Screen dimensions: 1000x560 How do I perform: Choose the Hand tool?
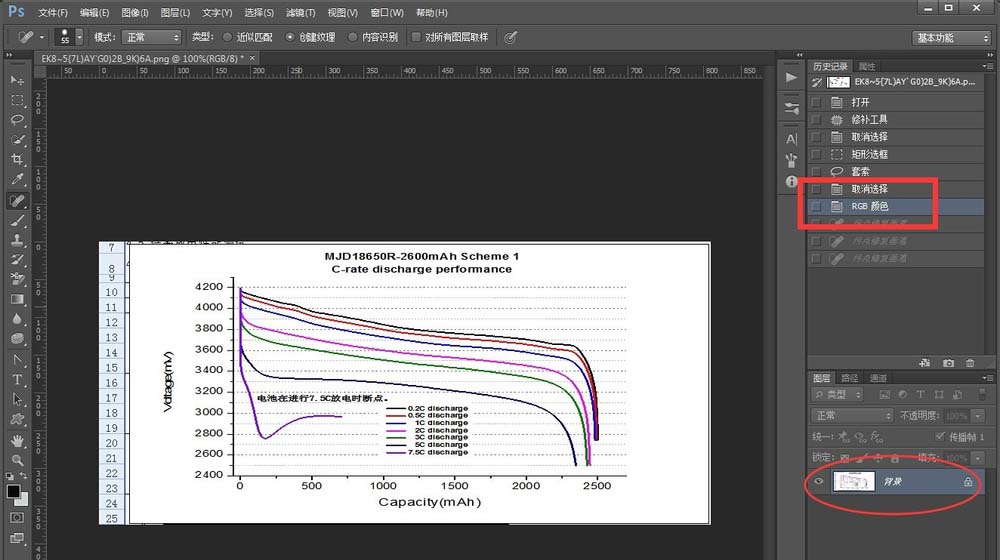(17, 440)
